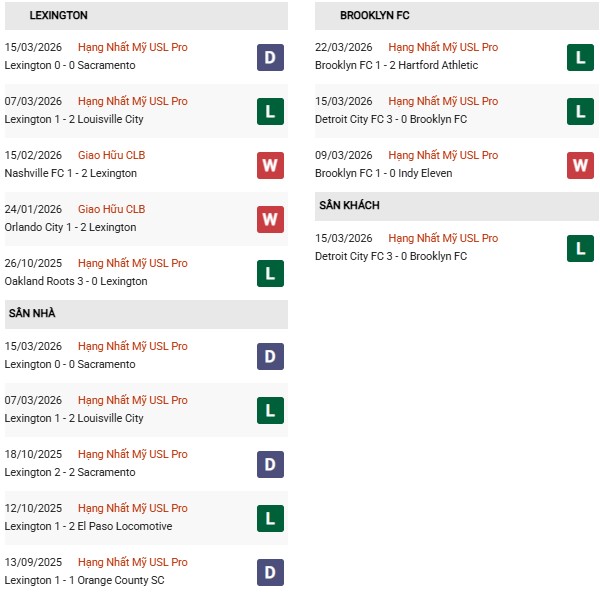
Task: Click Brooklyn FC 1 - 0 Indy Eleven result
Action: pyautogui.click(x=383, y=173)
